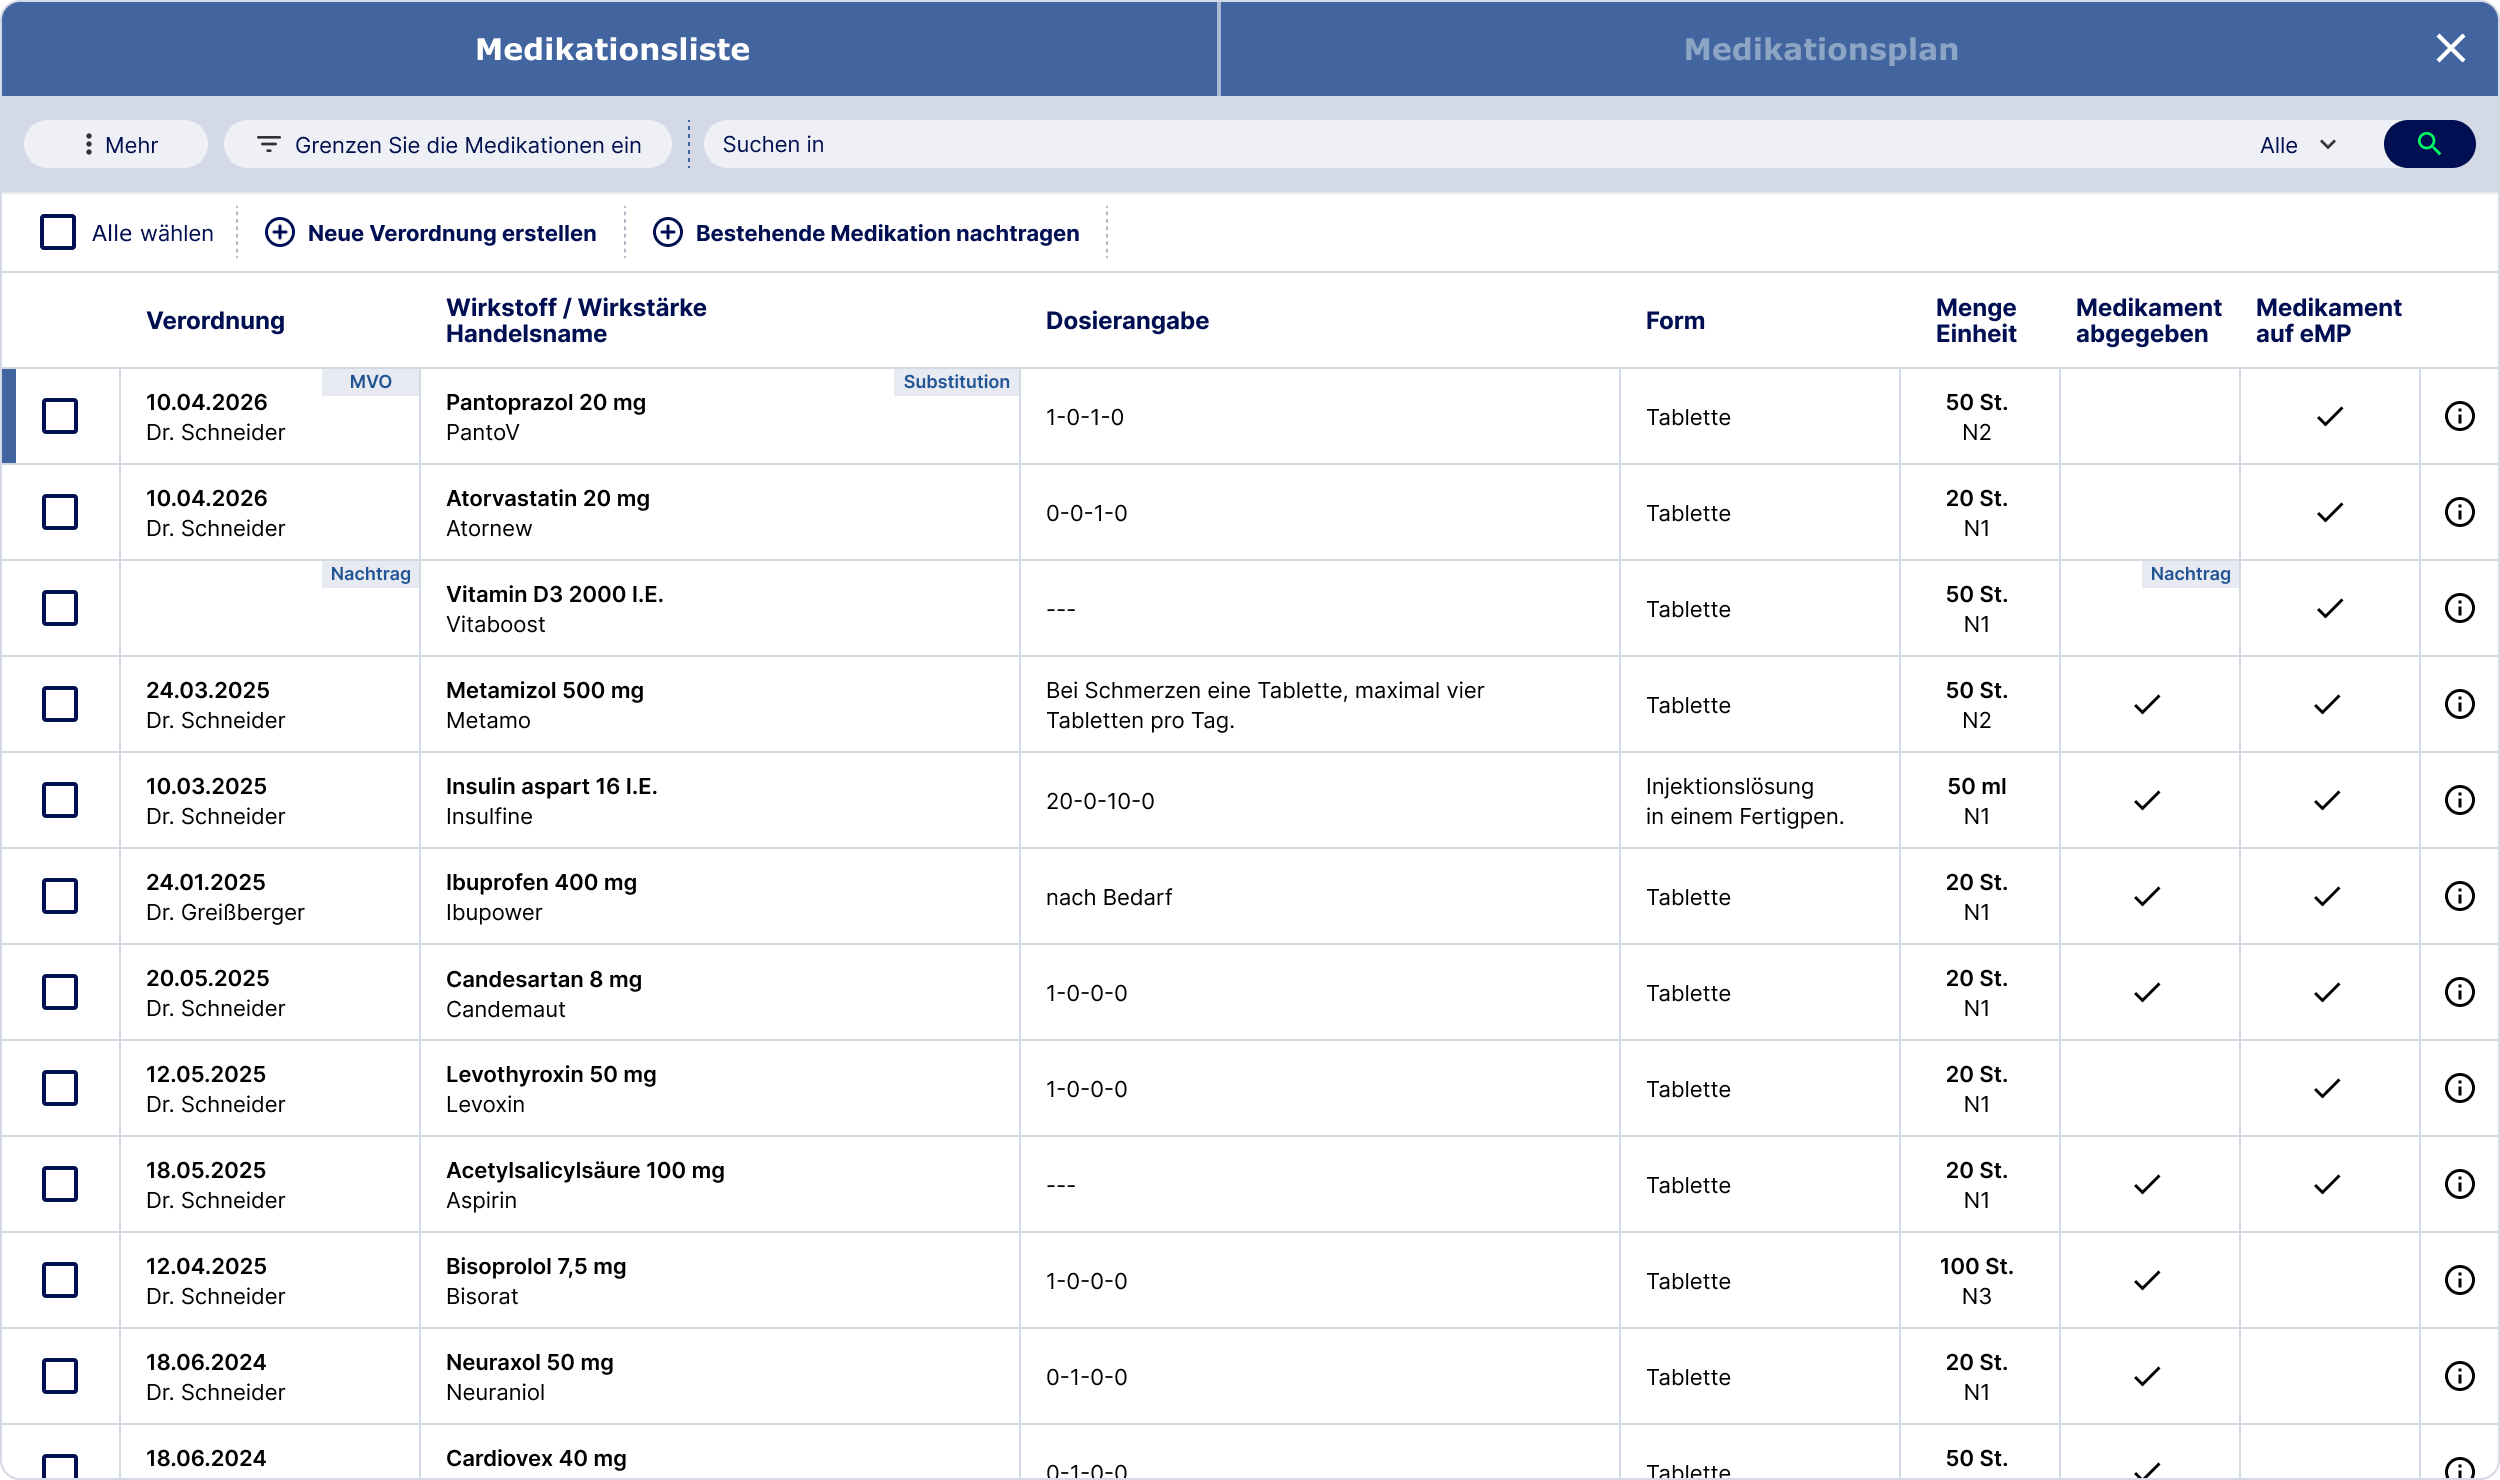Click the green search magnifier icon
Viewport: 2500px width, 1480px height.
2430,144
